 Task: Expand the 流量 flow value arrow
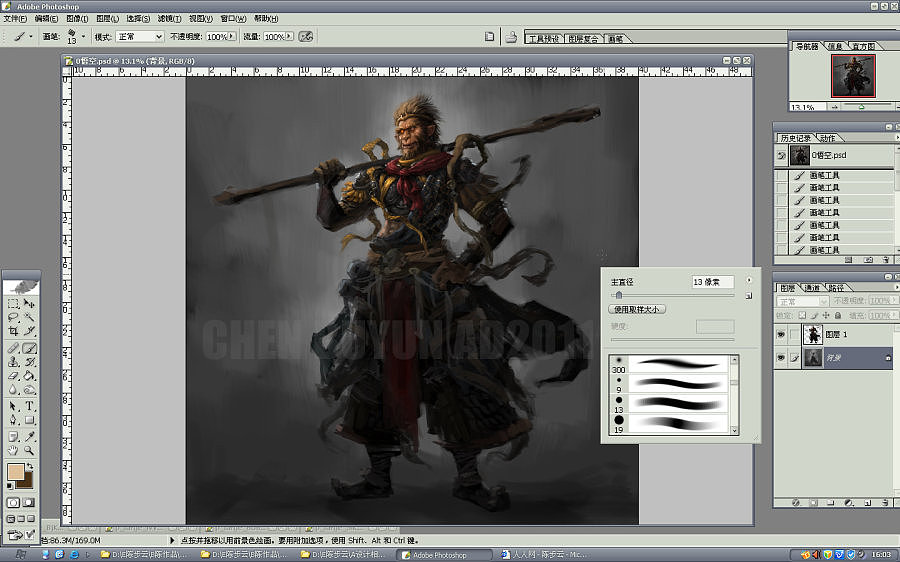tap(290, 36)
